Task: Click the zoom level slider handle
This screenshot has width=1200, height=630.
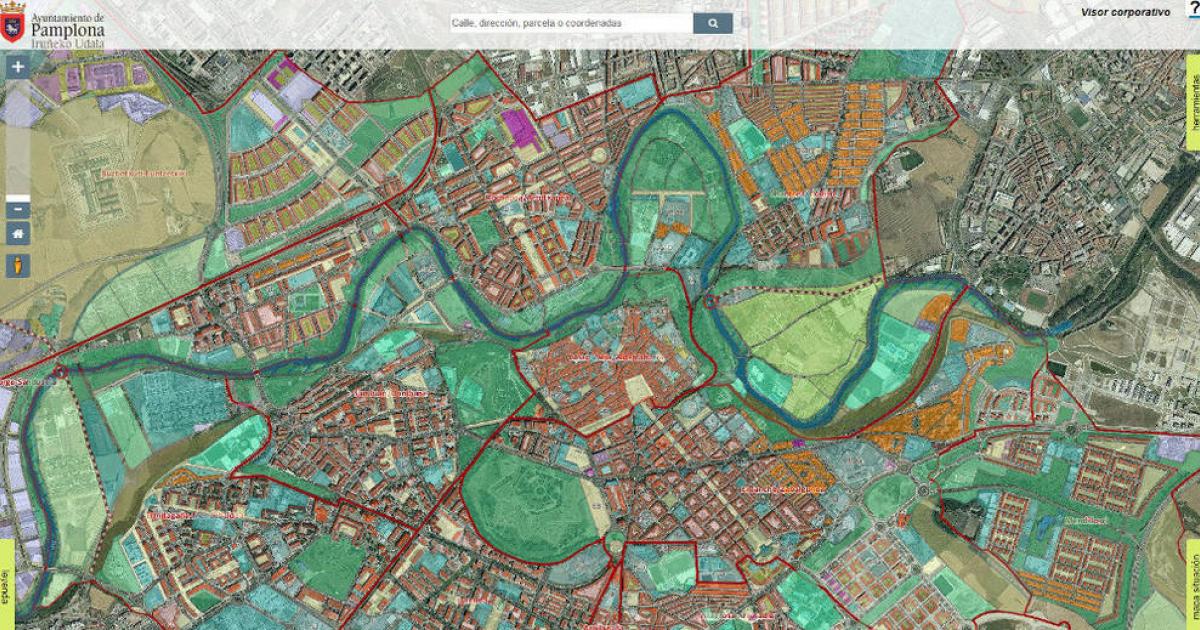Action: 18,197
